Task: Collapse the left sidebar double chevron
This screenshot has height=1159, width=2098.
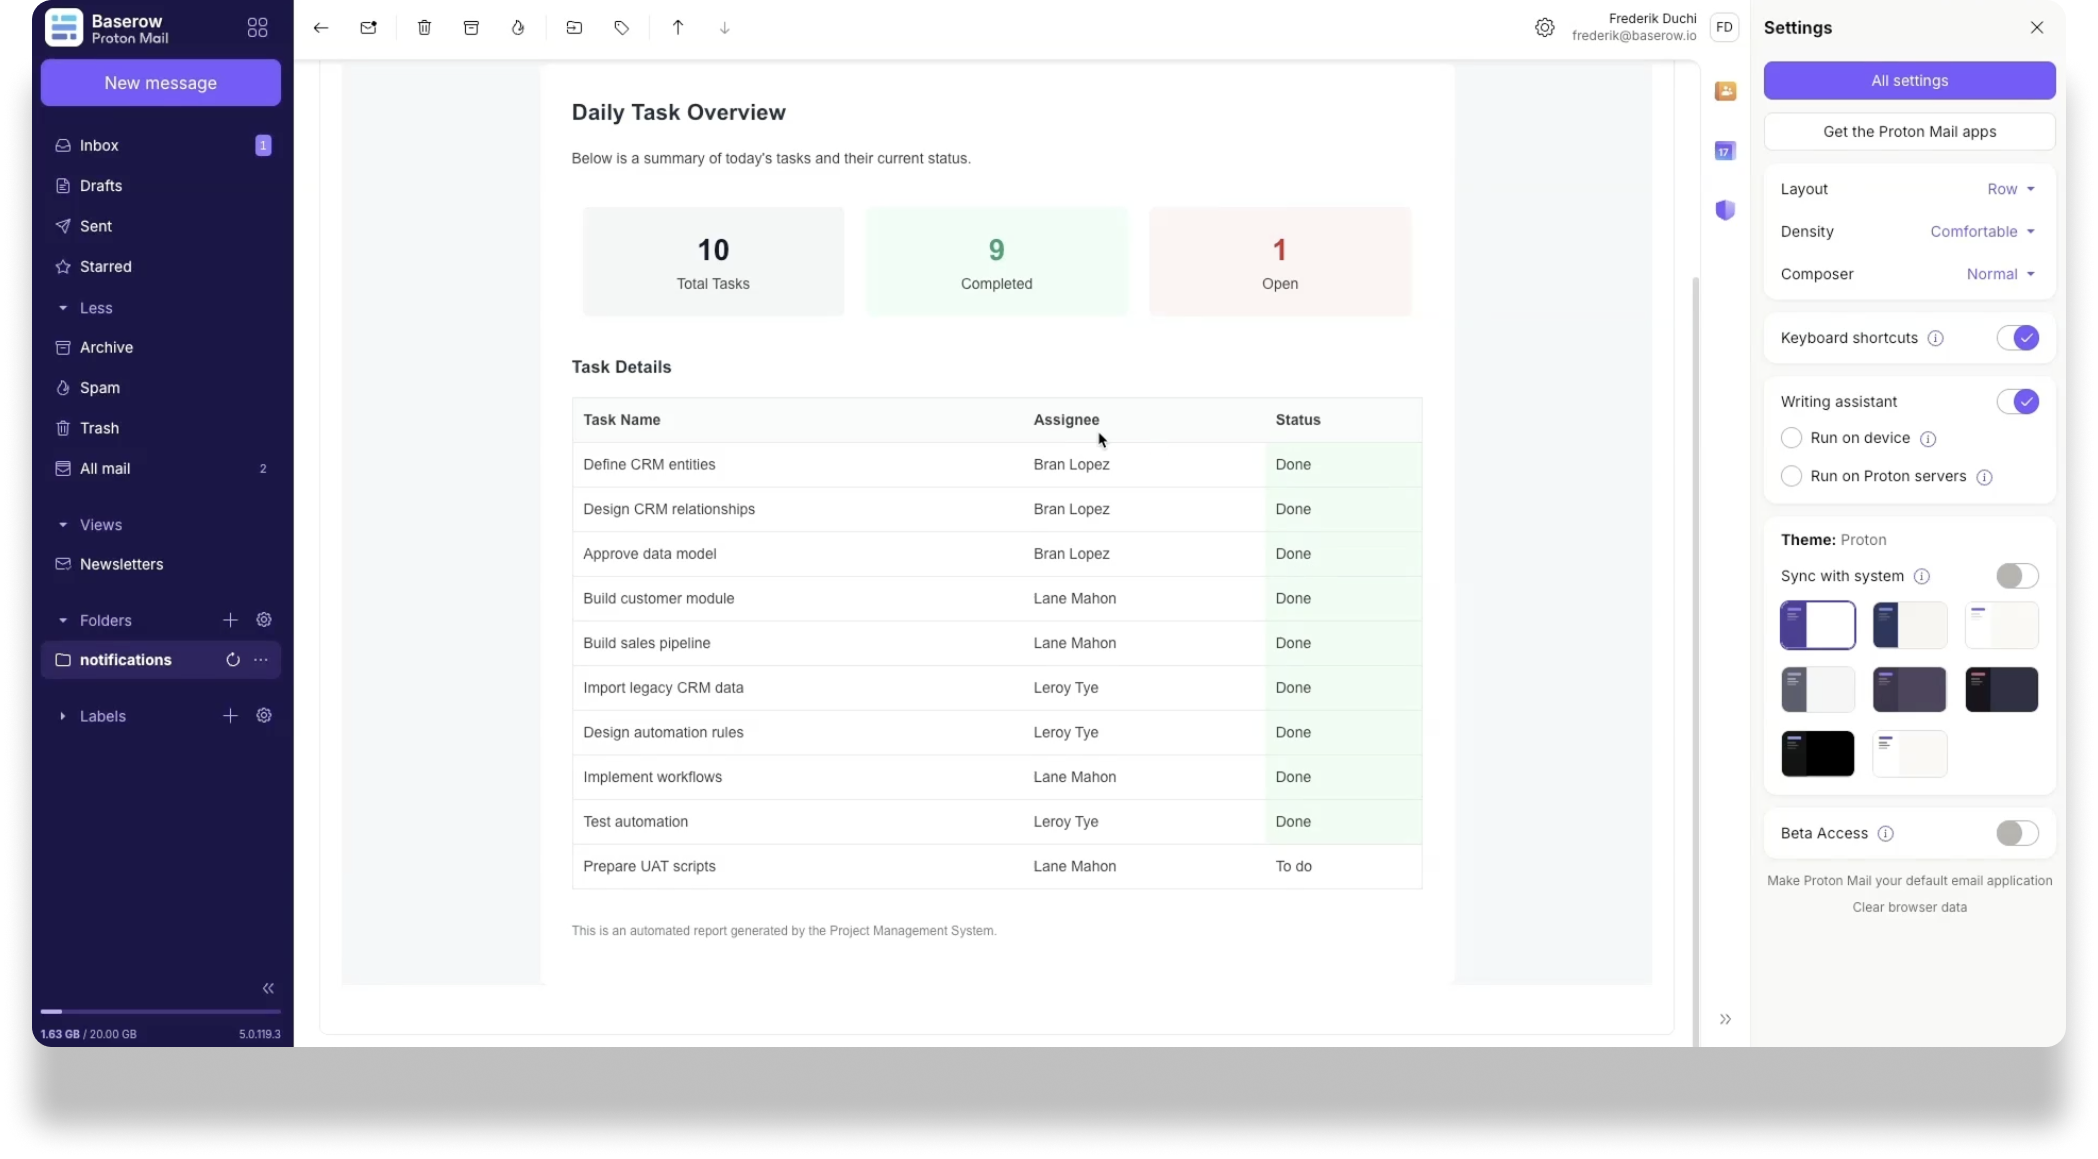Action: coord(268,988)
